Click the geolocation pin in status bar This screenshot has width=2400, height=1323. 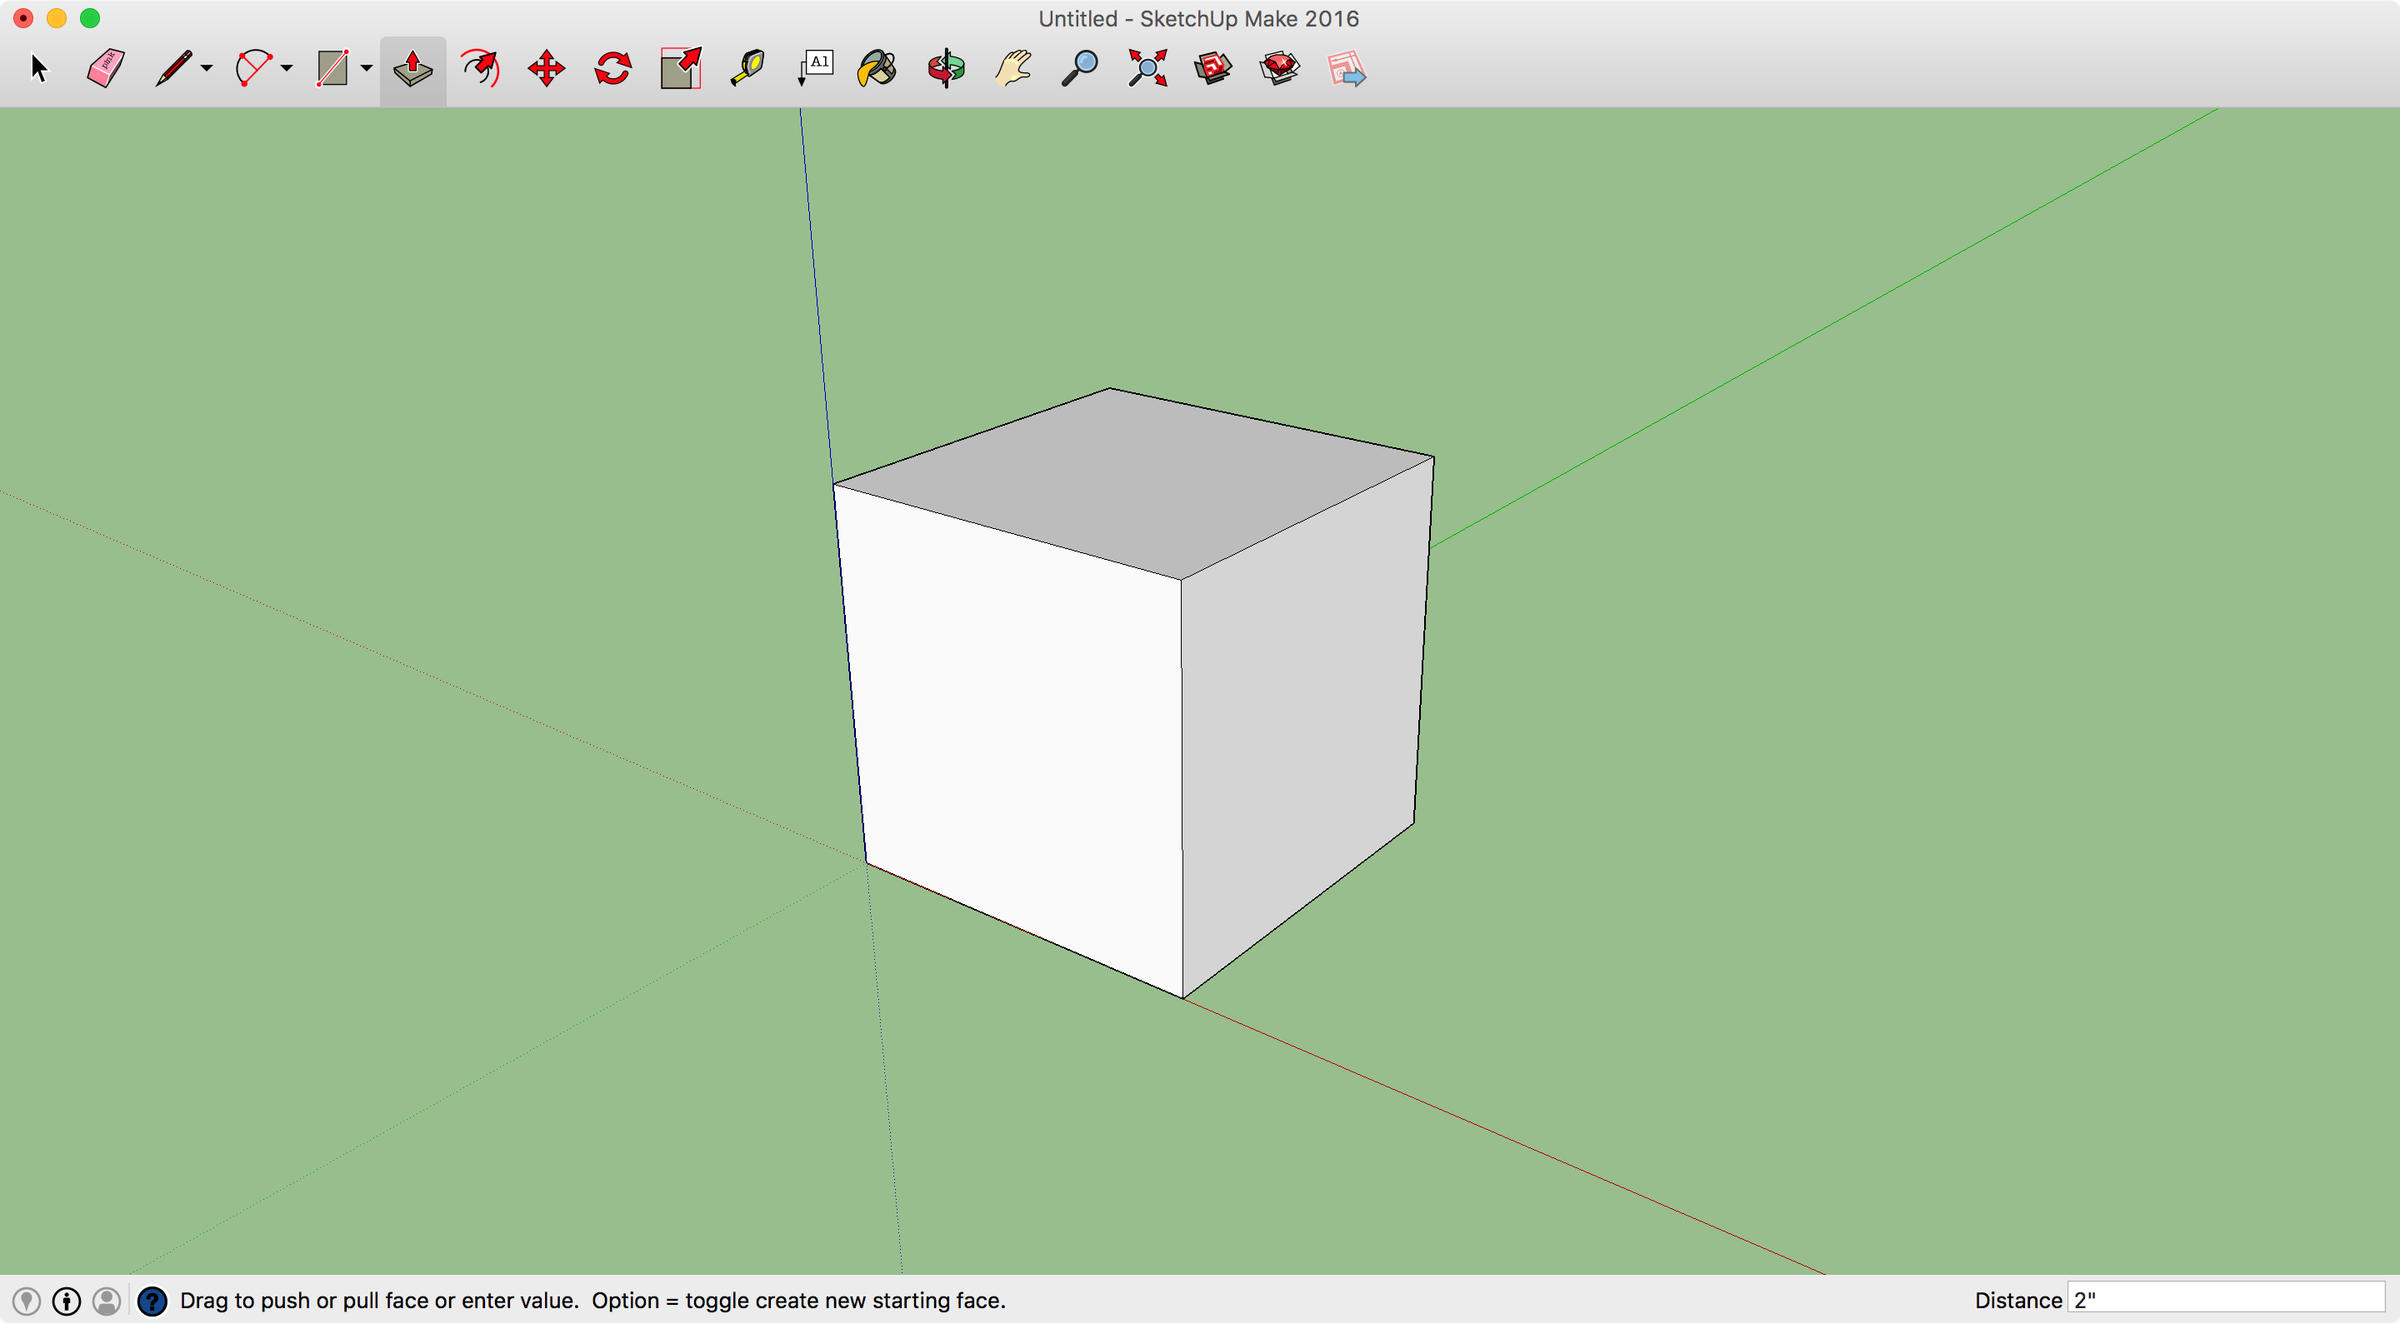[27, 1300]
